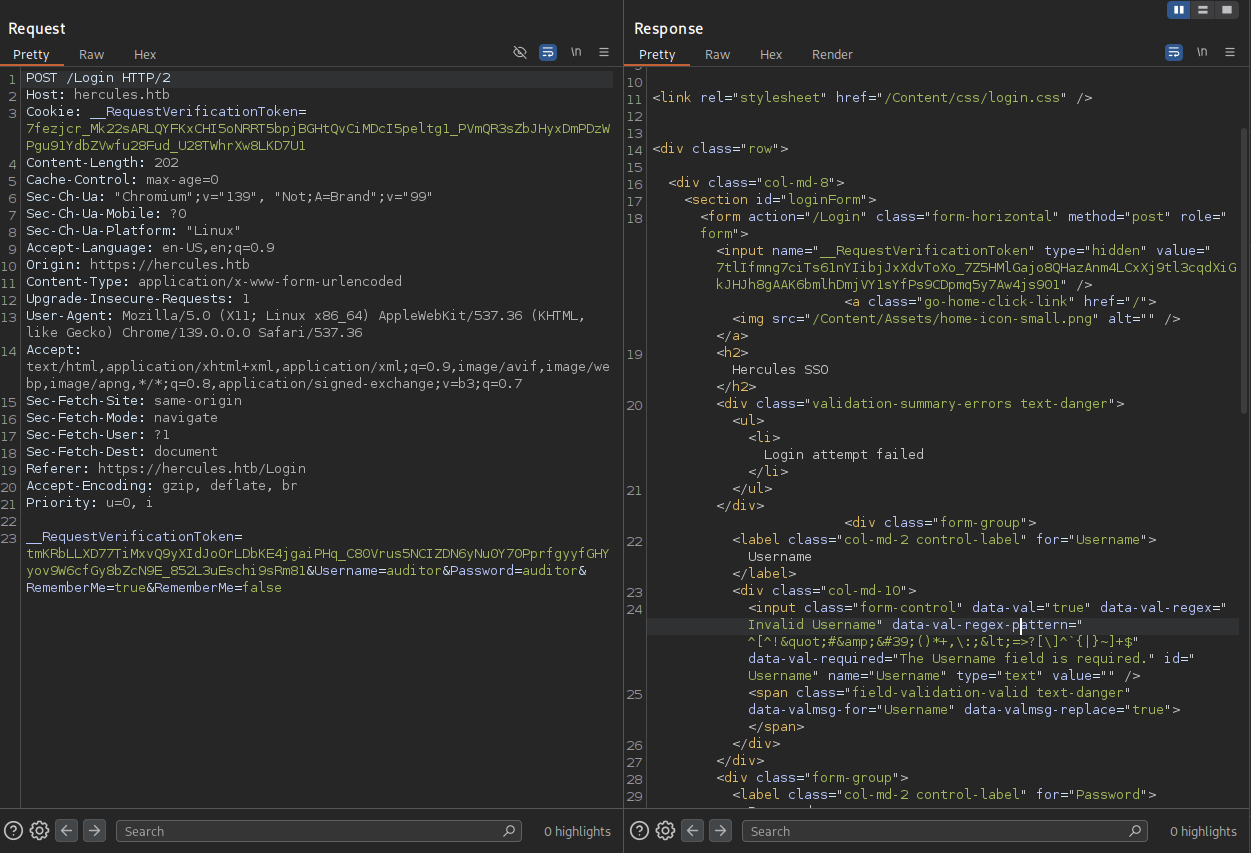
Task: Open the Response panel hamburger menu
Action: click(1230, 52)
